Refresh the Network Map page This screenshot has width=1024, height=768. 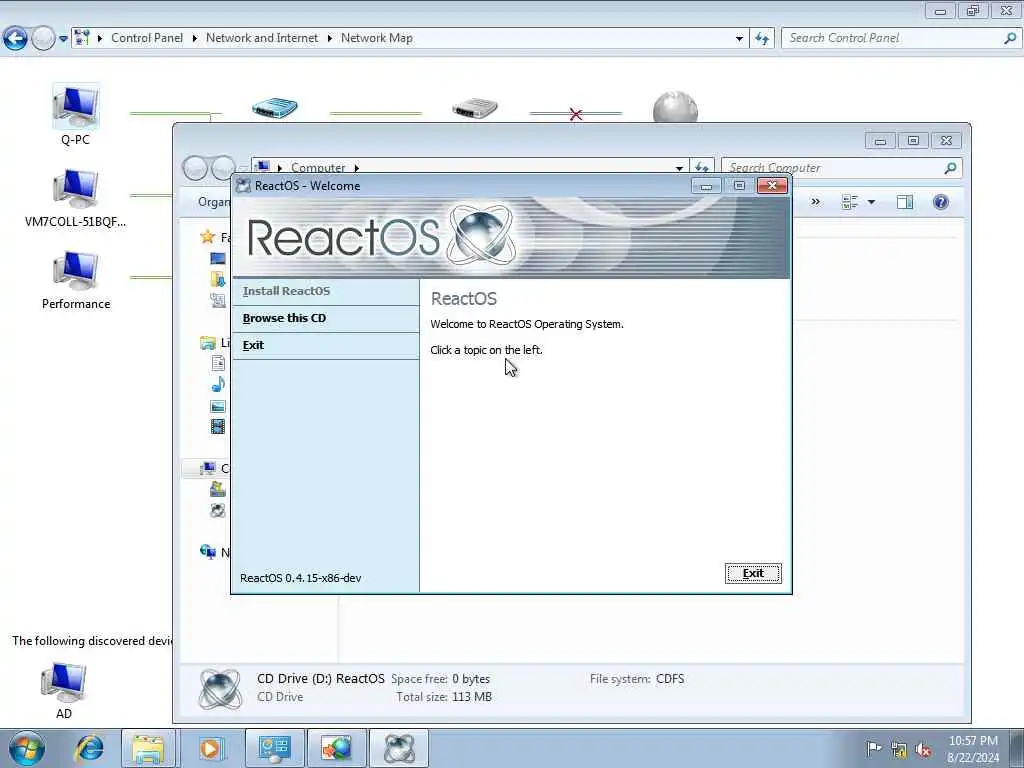pos(762,39)
